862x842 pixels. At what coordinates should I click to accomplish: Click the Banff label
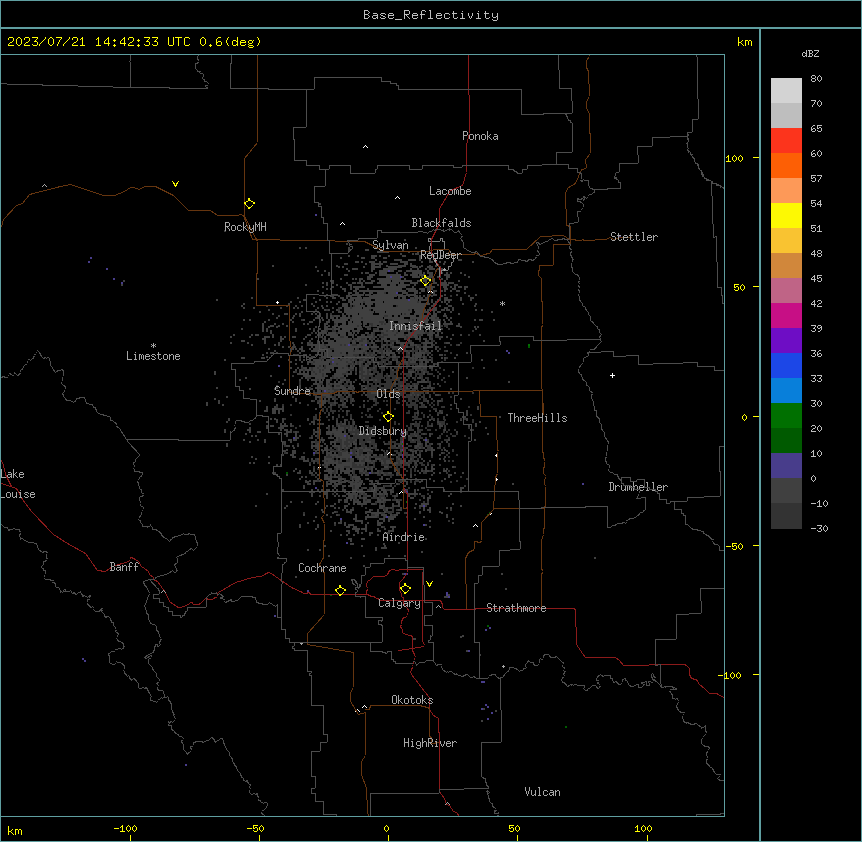coord(124,567)
